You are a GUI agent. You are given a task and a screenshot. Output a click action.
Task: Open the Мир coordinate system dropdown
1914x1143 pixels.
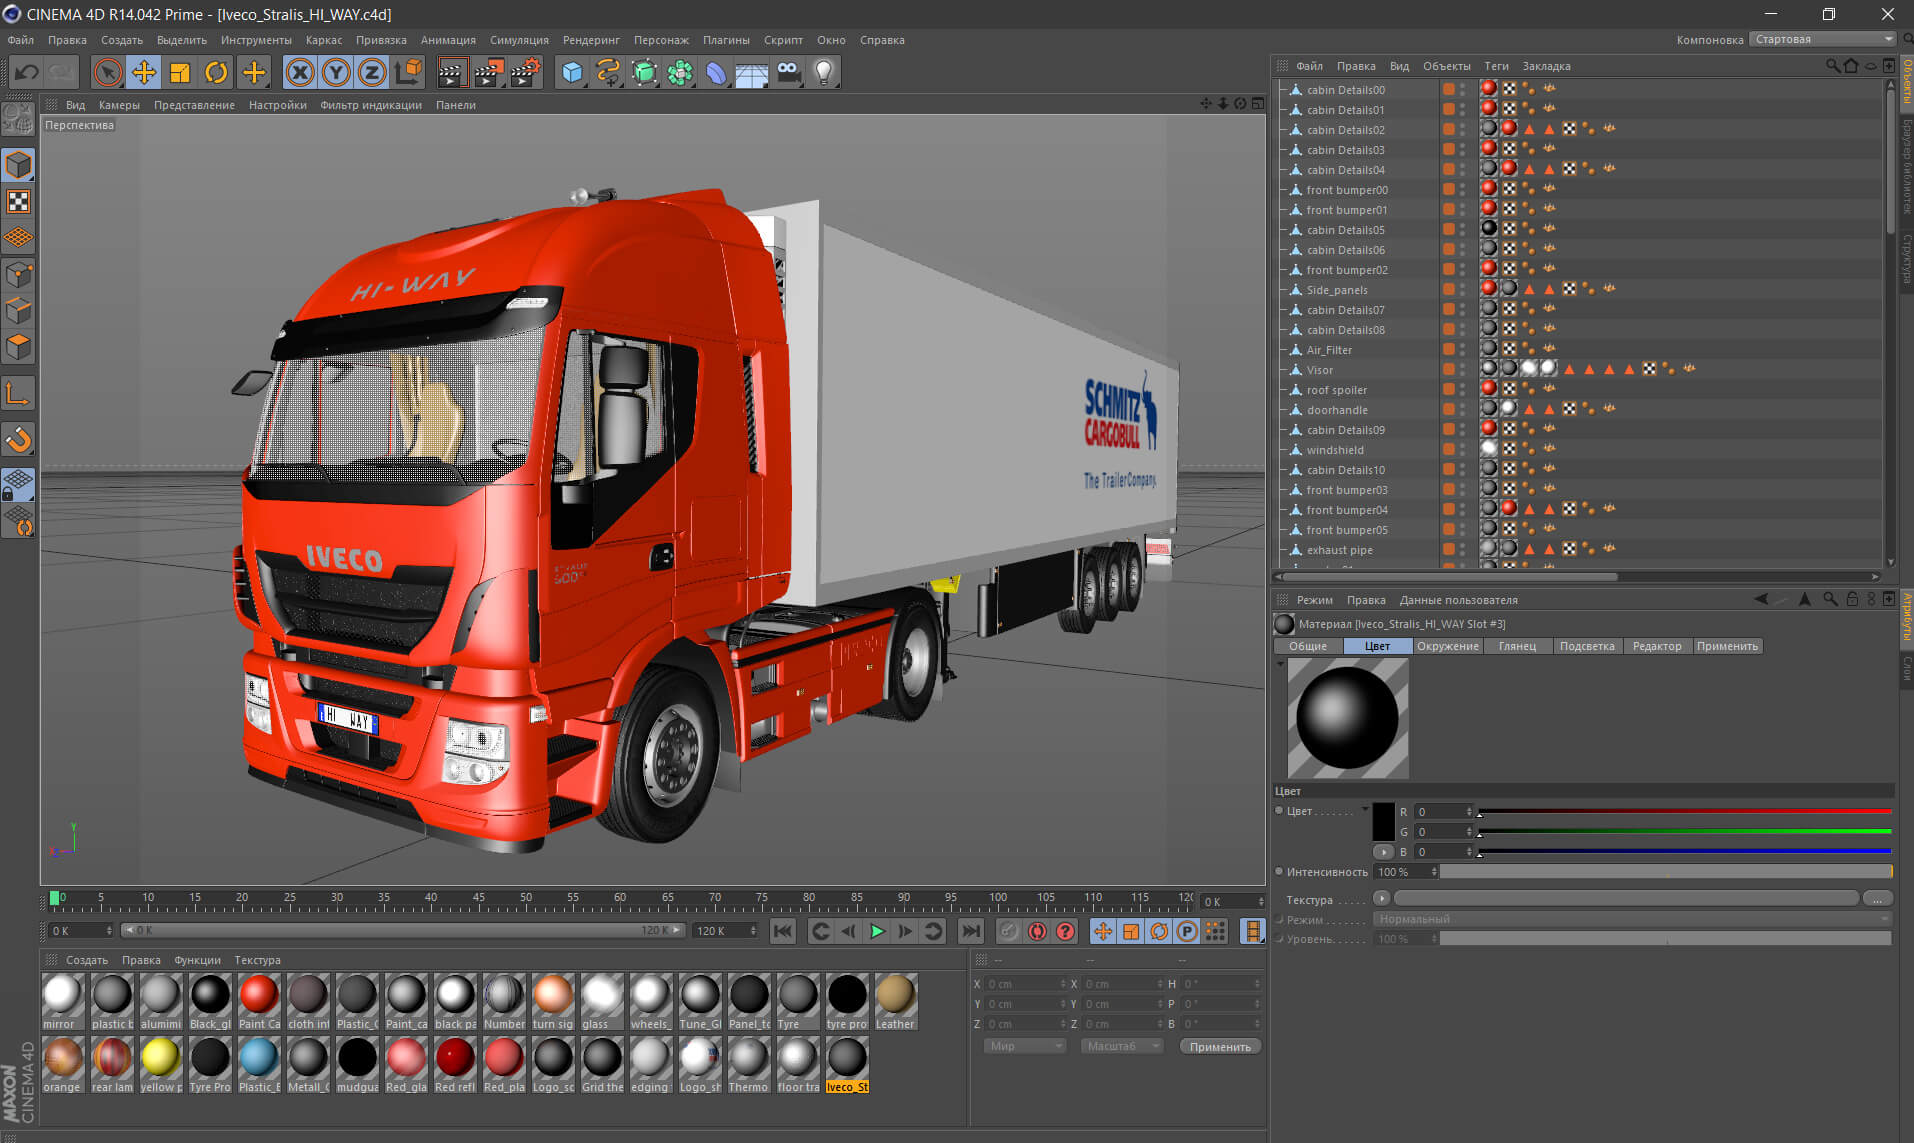(x=1025, y=1046)
